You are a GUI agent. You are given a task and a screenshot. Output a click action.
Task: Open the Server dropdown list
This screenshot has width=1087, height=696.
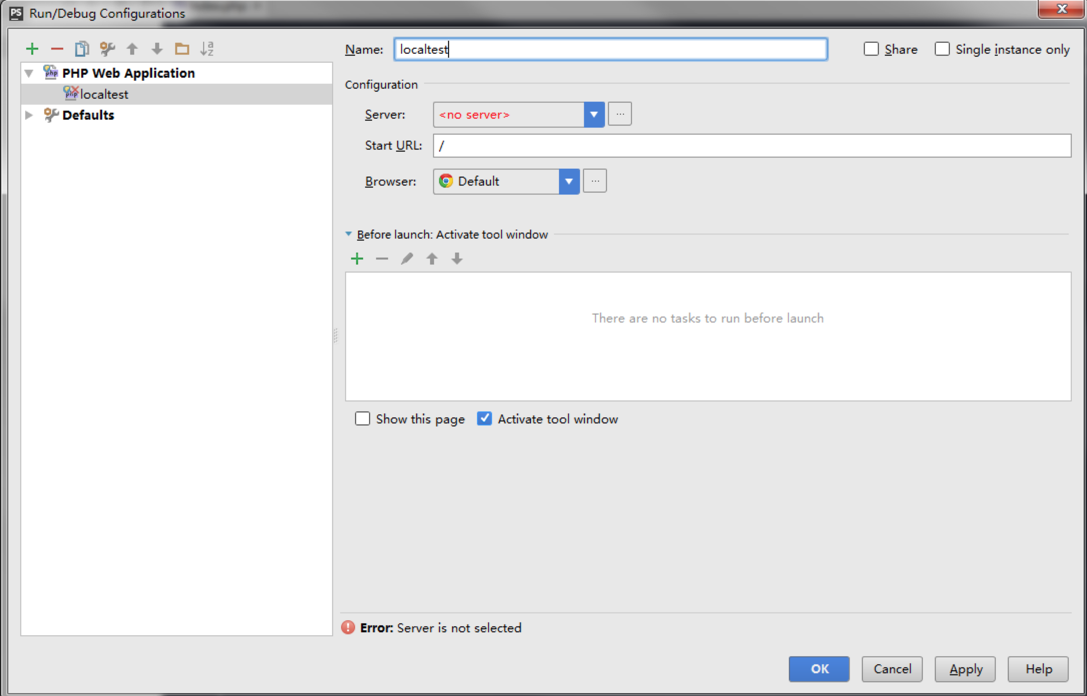[x=594, y=115]
